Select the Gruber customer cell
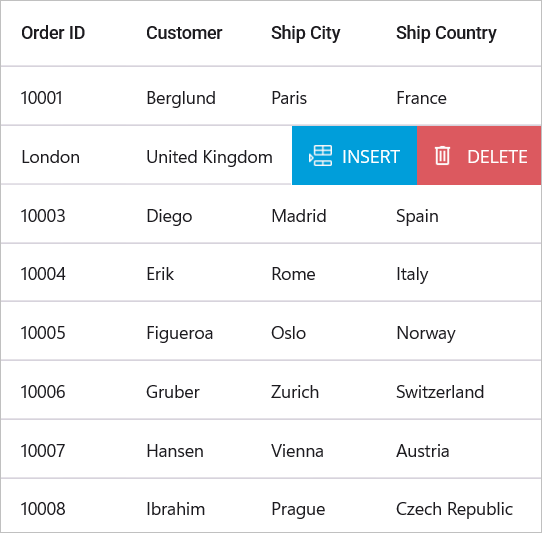542x533 pixels. click(x=173, y=392)
